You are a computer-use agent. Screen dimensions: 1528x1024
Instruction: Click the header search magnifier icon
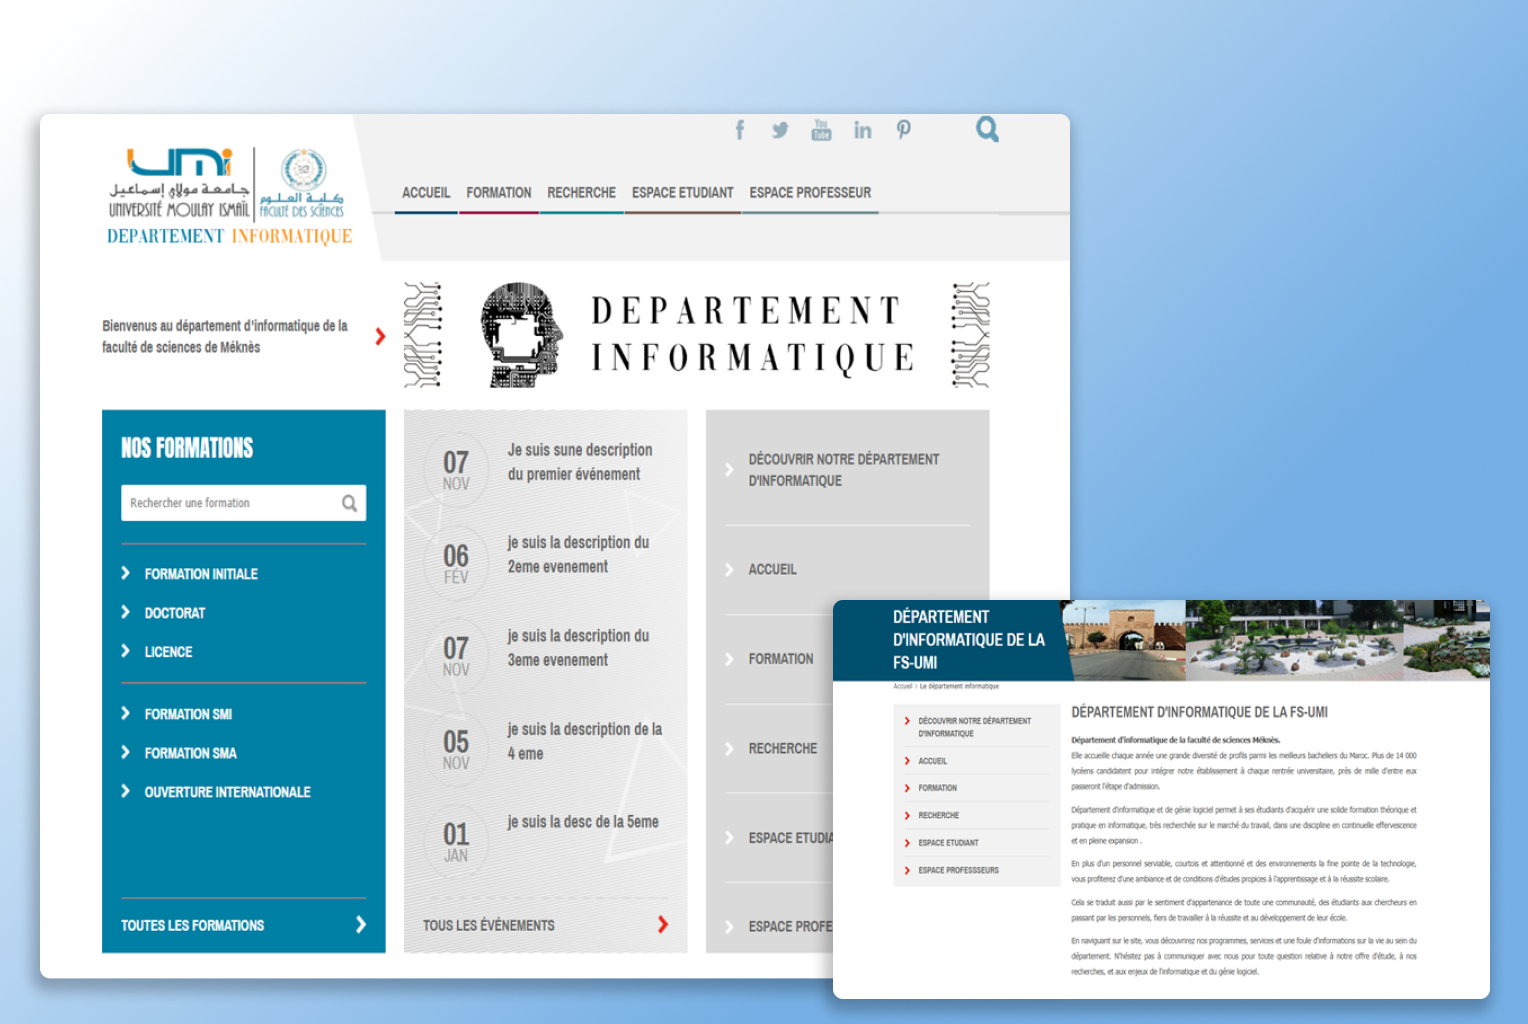[x=986, y=129]
